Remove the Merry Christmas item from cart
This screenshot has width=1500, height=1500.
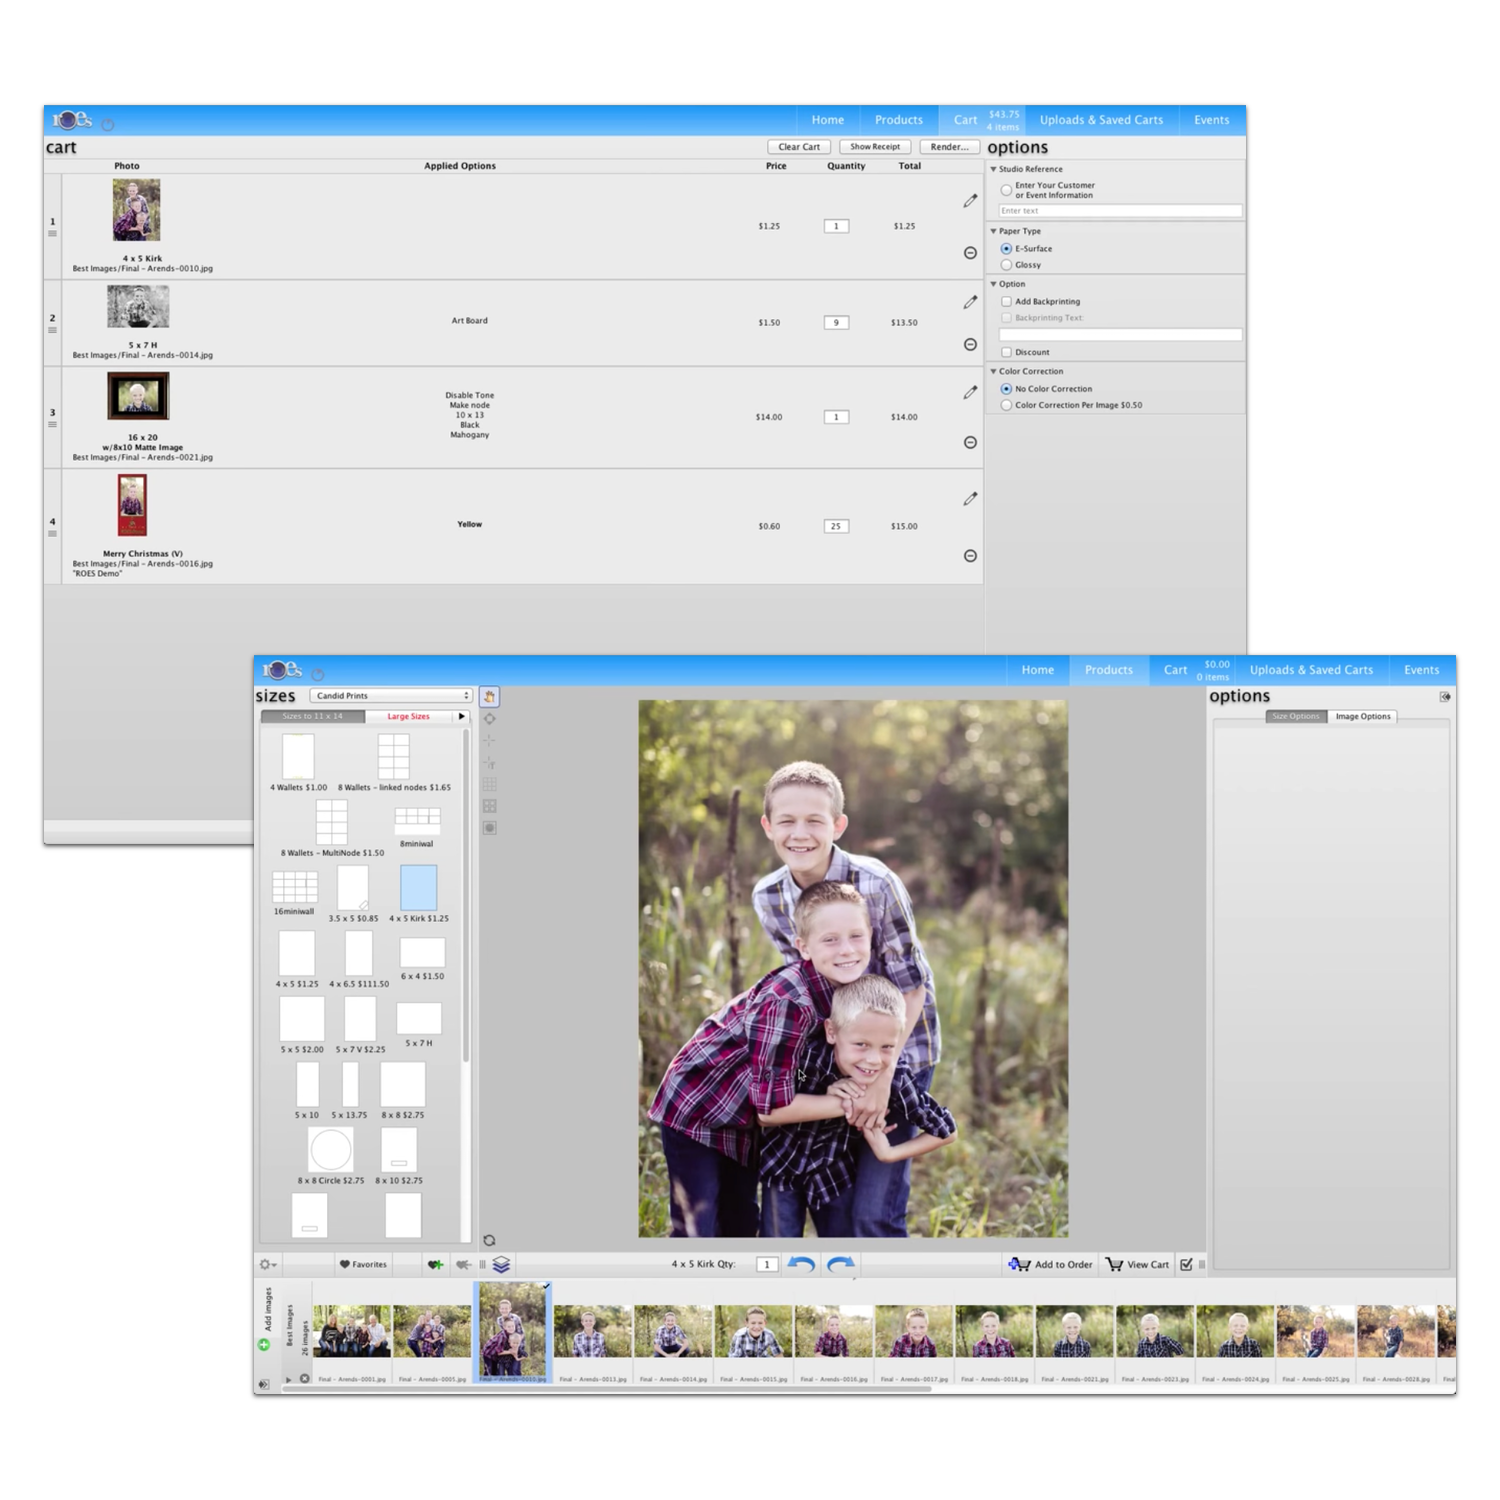pos(970,556)
